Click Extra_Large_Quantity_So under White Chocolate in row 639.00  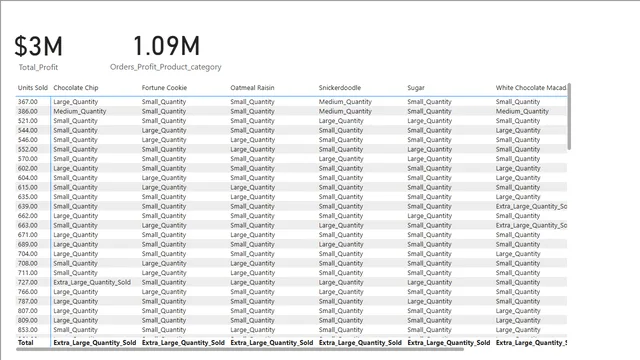click(x=531, y=207)
